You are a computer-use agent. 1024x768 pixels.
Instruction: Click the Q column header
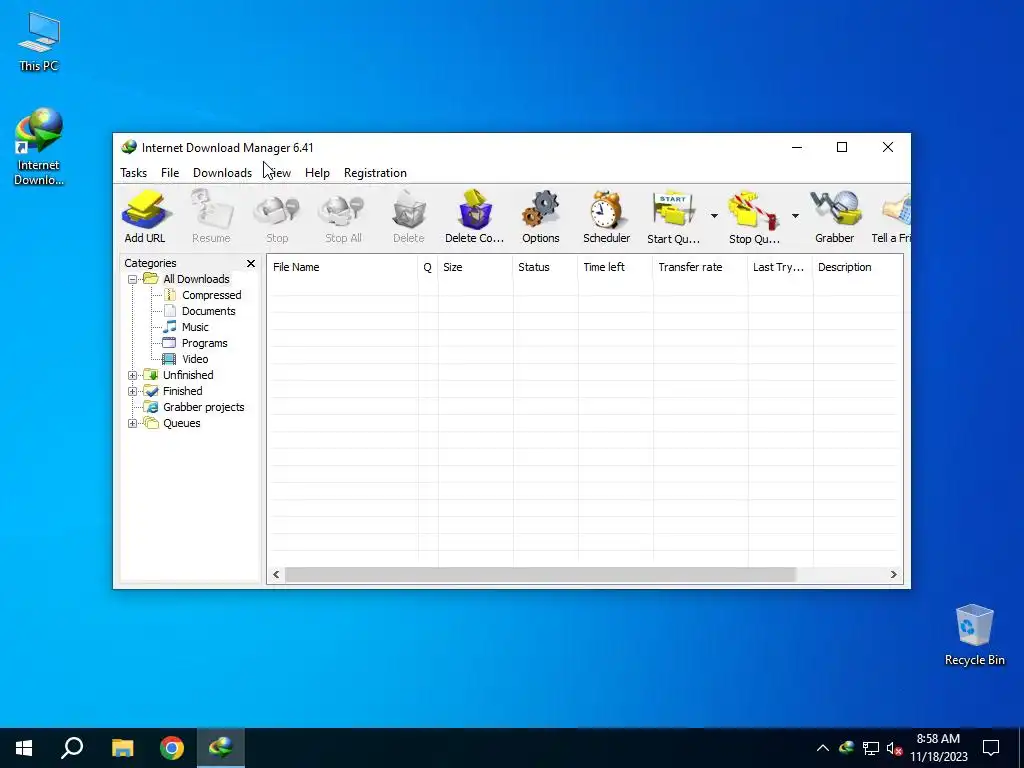[x=428, y=267]
